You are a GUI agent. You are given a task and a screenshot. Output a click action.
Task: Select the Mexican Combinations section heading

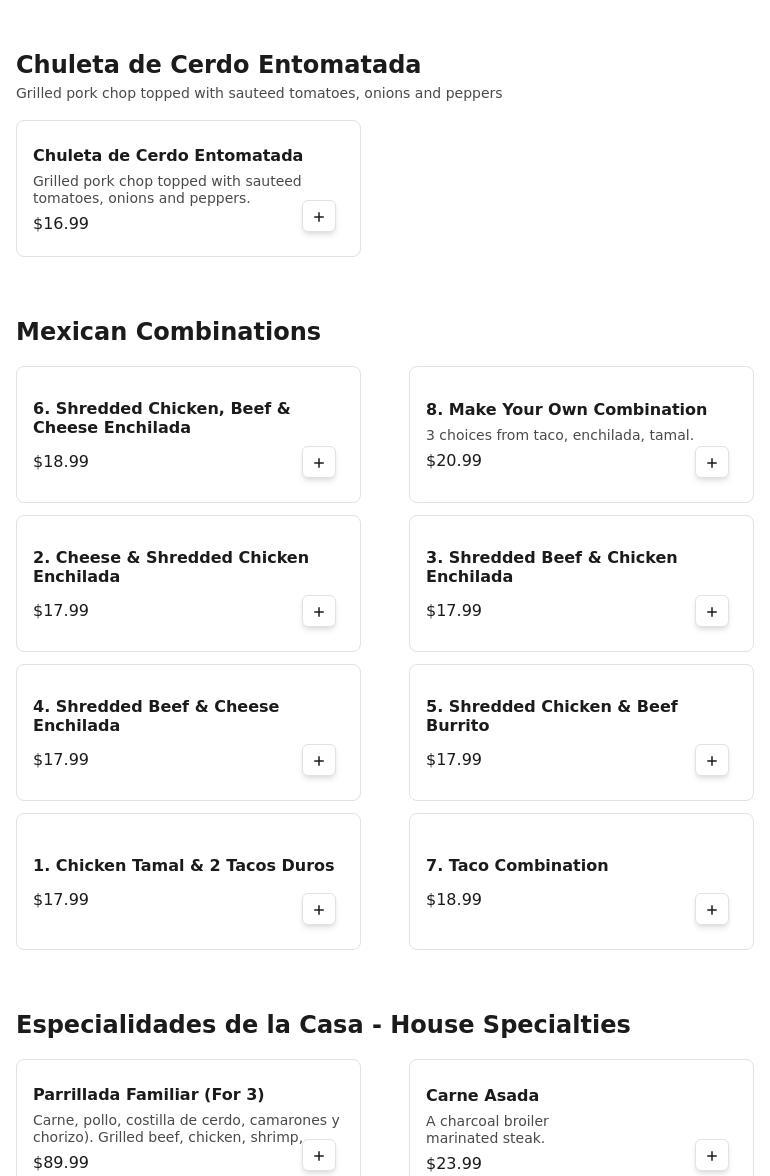coord(168,332)
